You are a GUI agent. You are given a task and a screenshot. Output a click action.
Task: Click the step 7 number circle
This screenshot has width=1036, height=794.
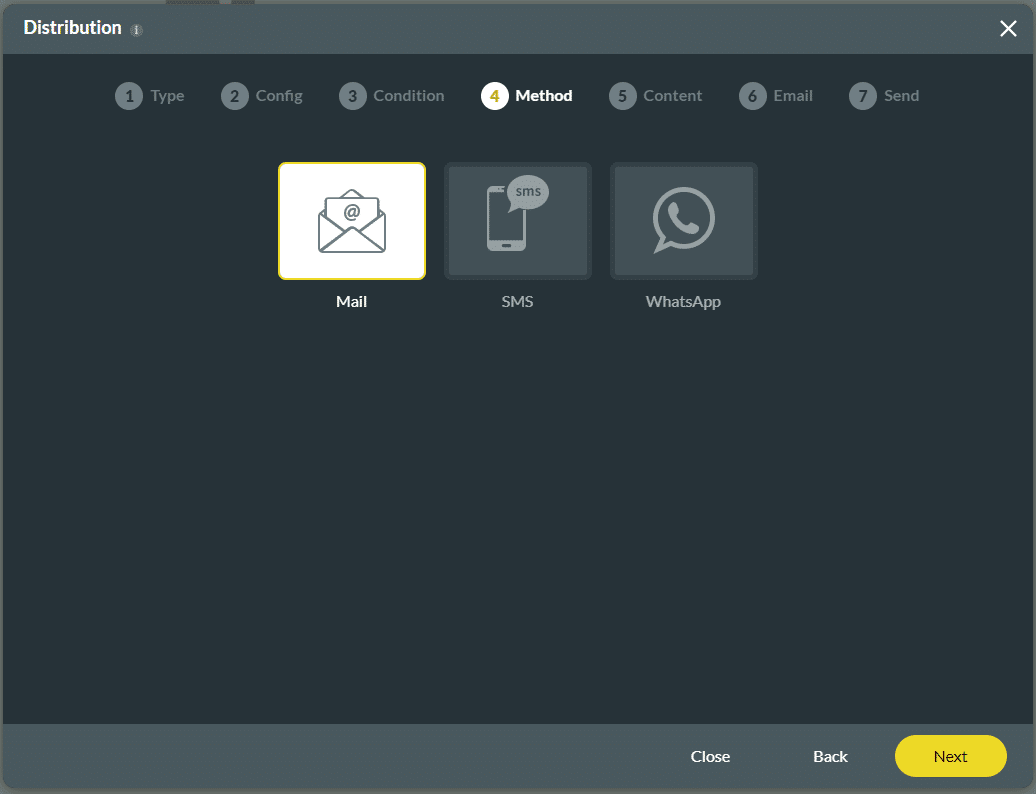862,96
